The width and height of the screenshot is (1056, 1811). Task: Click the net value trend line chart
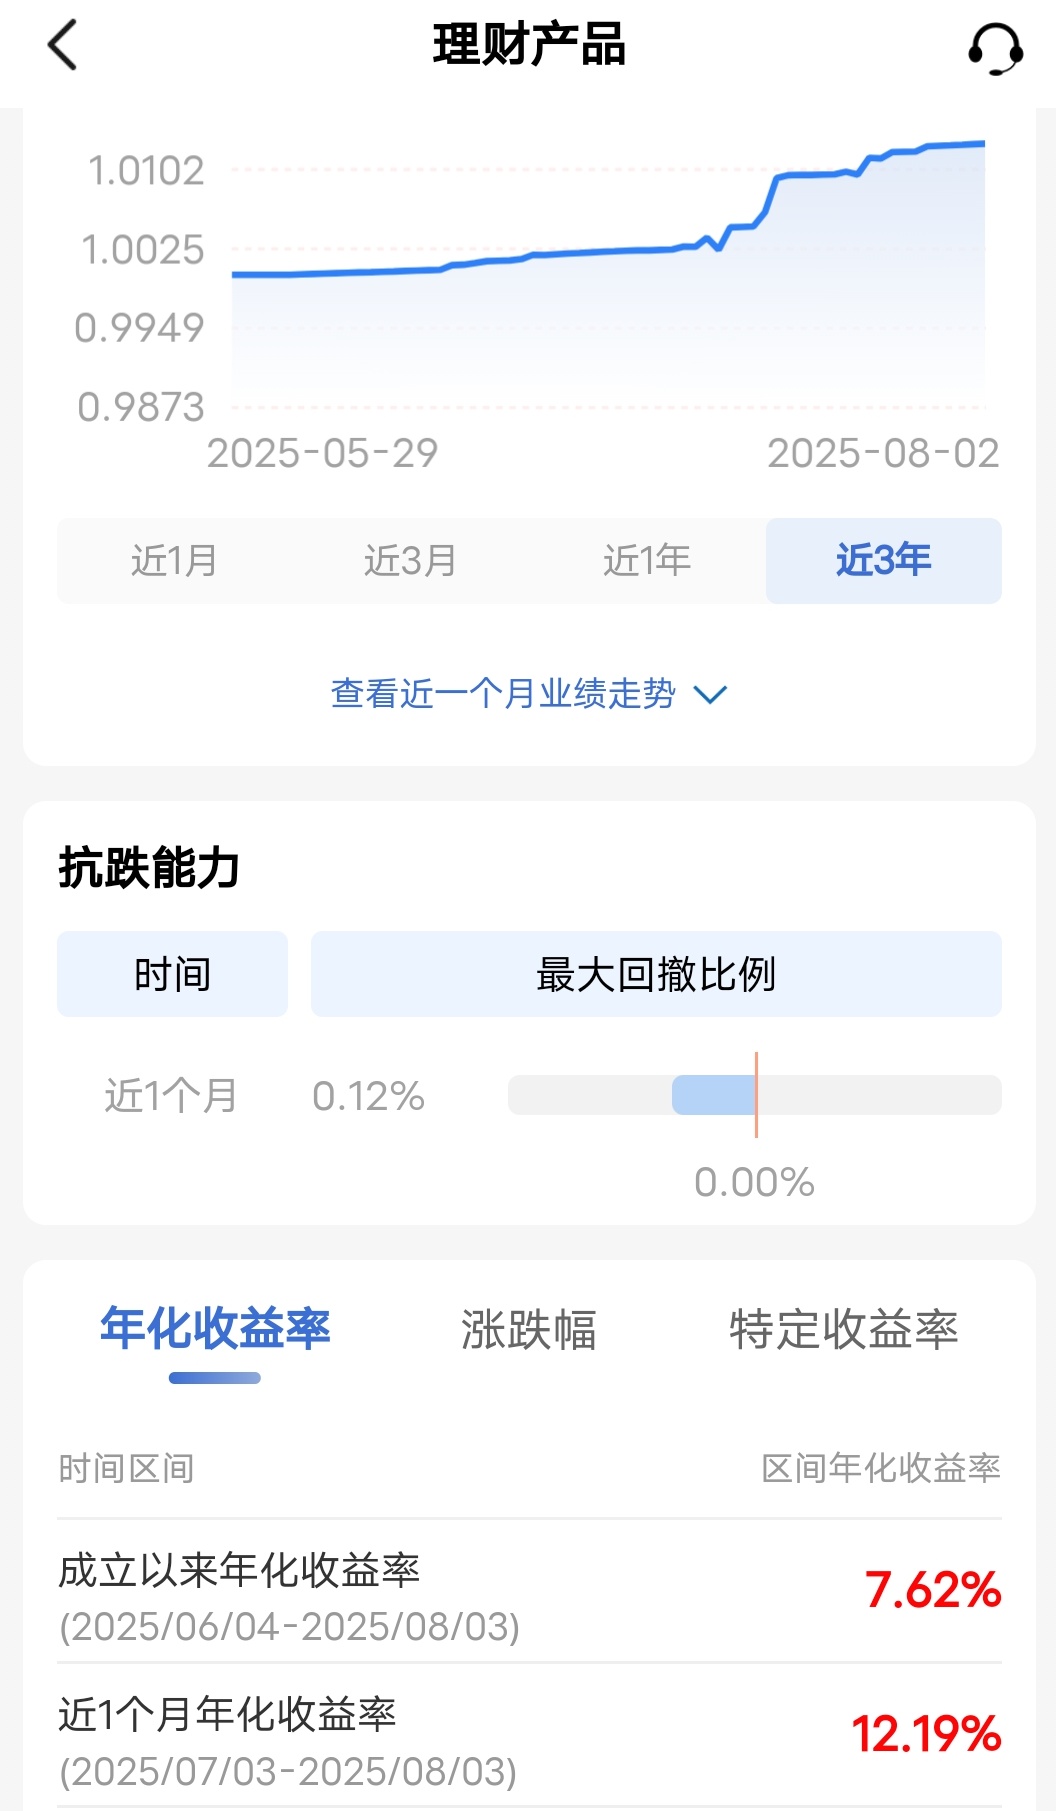(608, 270)
